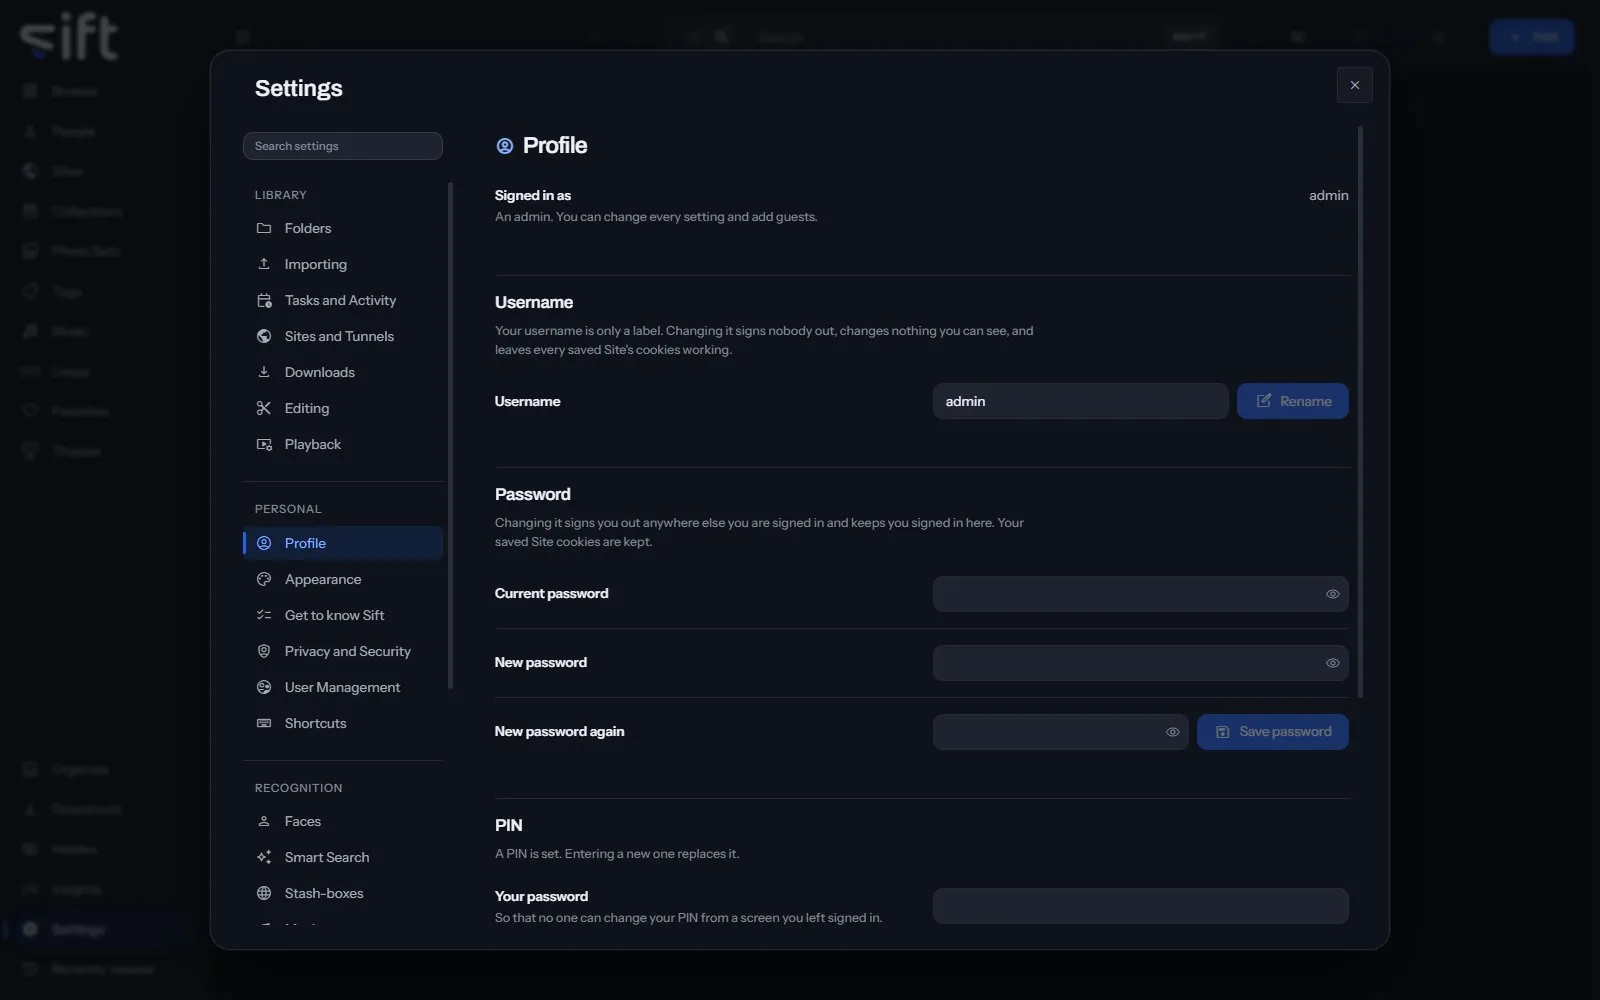Screen dimensions: 1600x1000
Task: Click the globe icon beside Stash-boxes
Action: 264,893
